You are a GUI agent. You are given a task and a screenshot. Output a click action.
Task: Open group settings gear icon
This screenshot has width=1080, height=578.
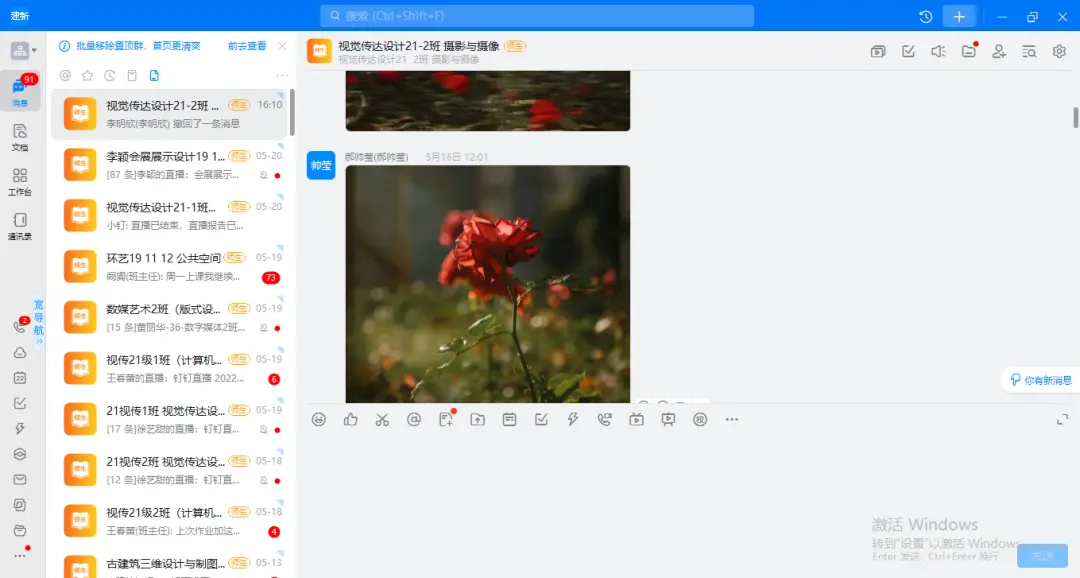coord(1059,52)
